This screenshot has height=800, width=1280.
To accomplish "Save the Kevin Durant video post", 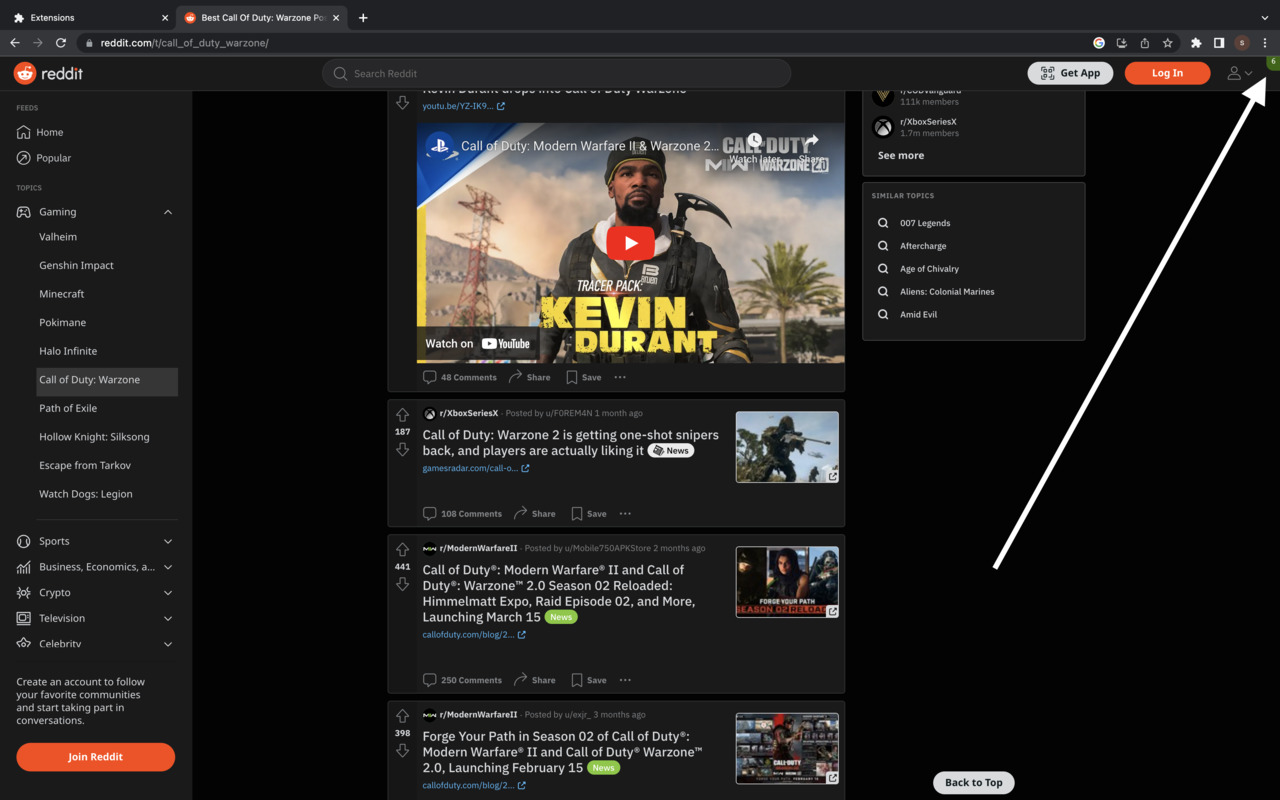I will click(583, 377).
